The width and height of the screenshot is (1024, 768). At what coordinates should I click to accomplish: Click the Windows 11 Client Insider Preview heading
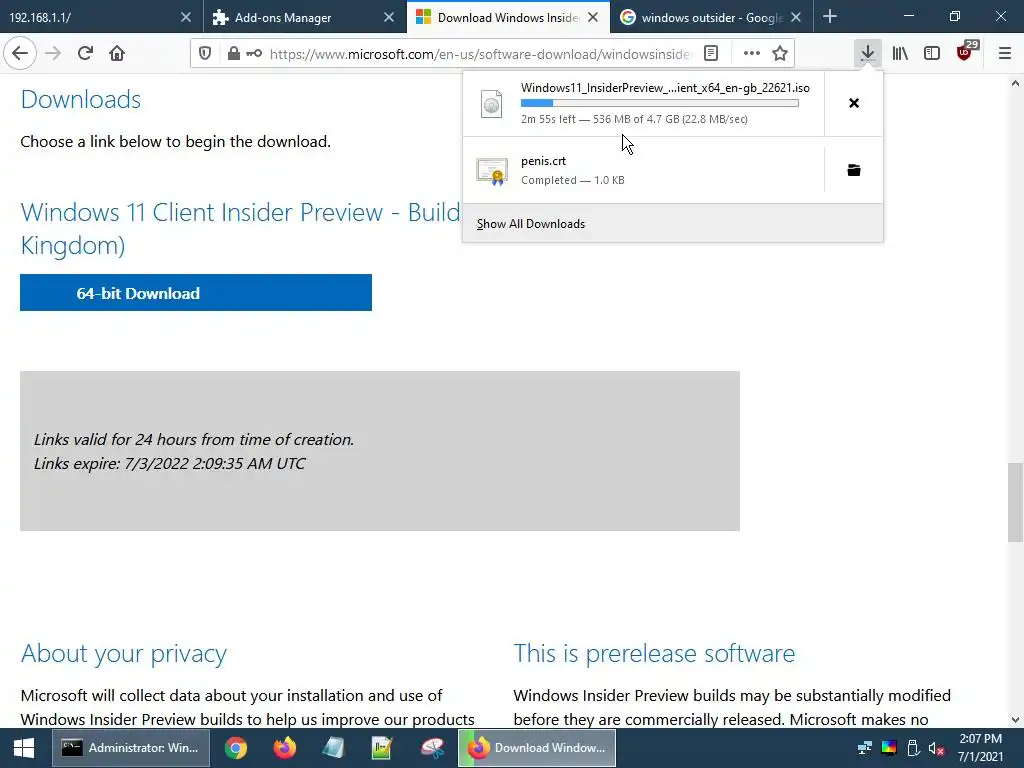click(240, 229)
